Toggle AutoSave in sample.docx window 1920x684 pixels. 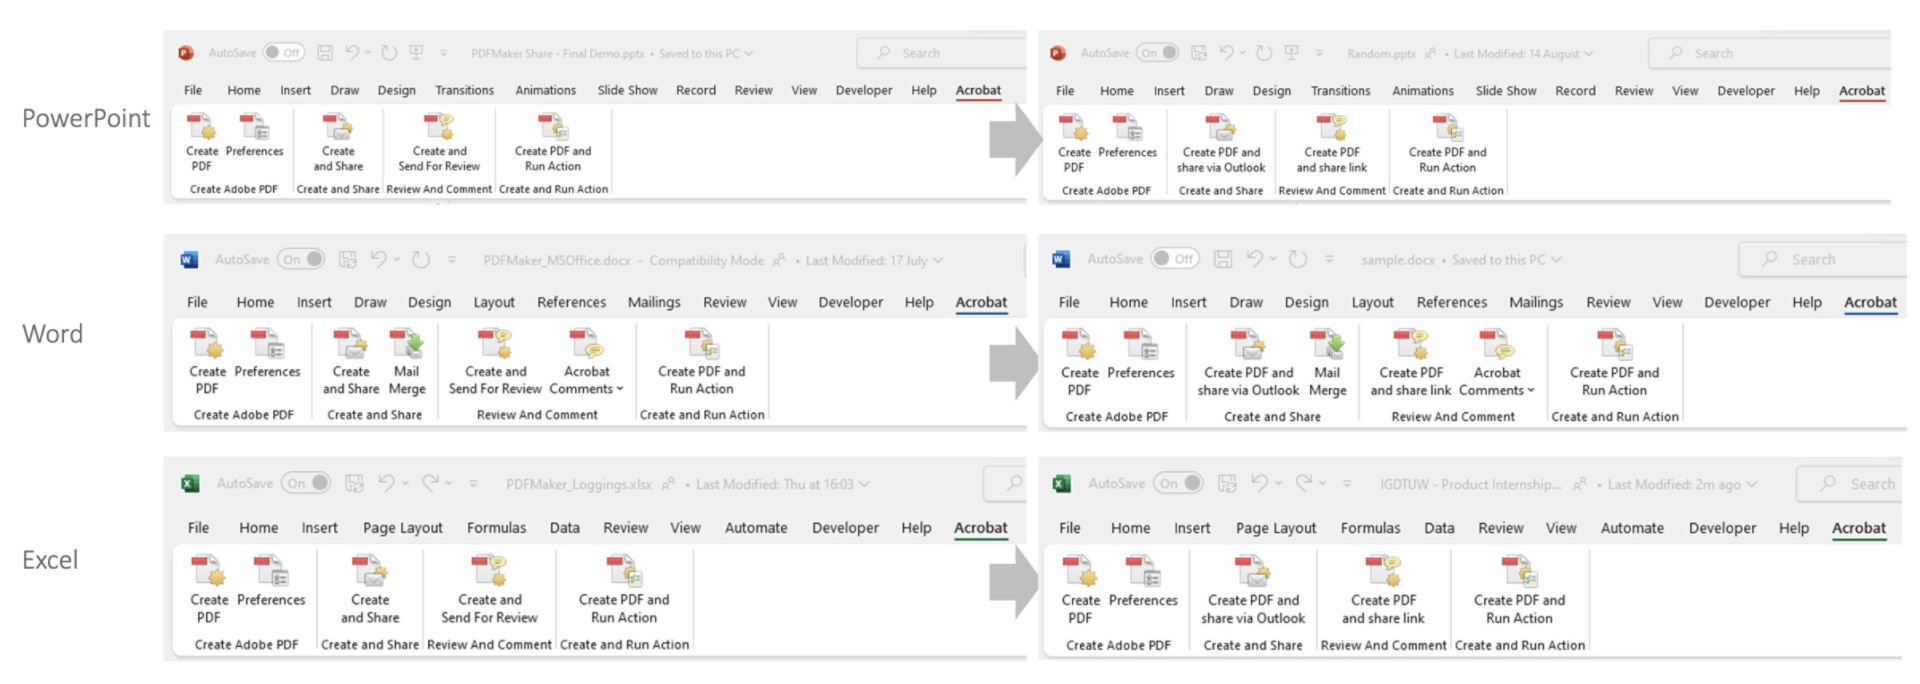pos(1175,259)
